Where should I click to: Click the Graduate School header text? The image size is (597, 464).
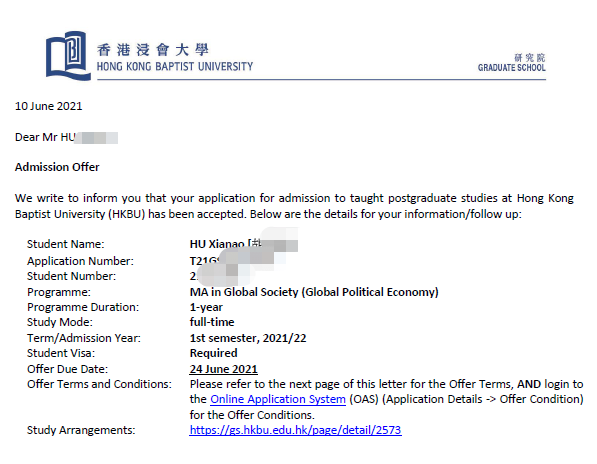[x=511, y=63]
